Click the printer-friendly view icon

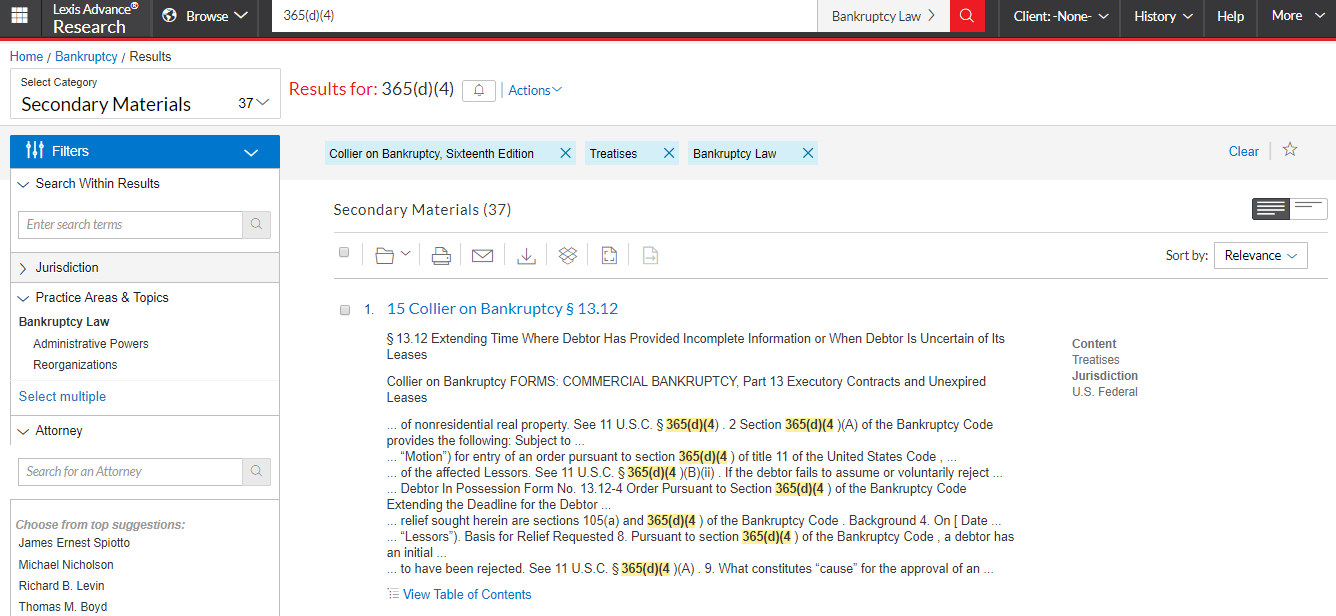tap(609, 256)
